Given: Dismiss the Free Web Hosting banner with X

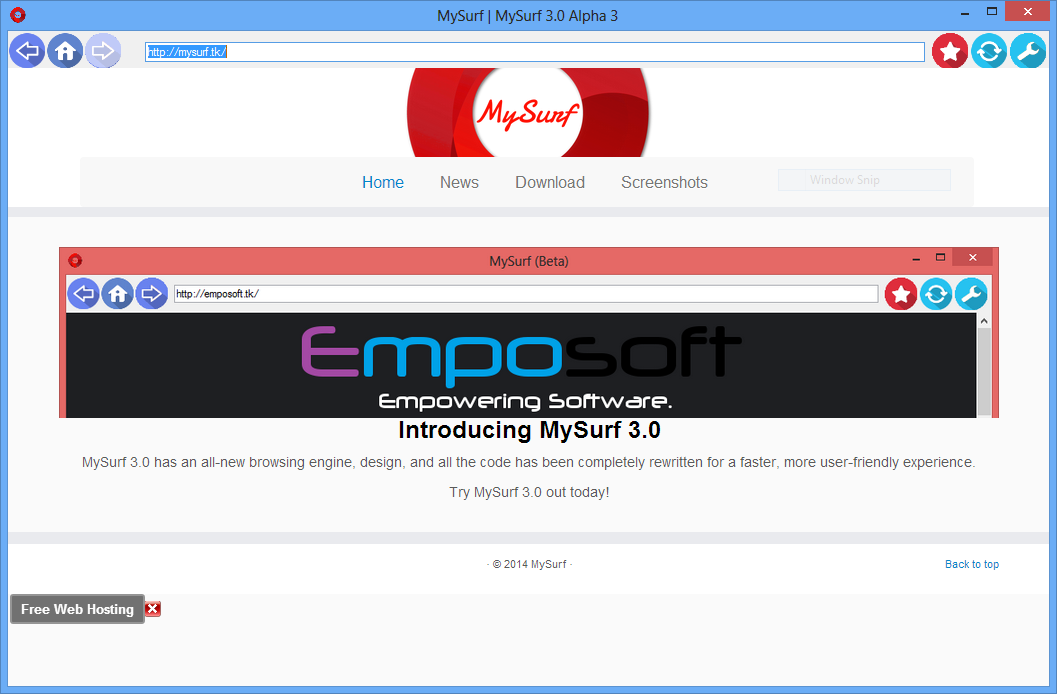Looking at the screenshot, I should (153, 609).
